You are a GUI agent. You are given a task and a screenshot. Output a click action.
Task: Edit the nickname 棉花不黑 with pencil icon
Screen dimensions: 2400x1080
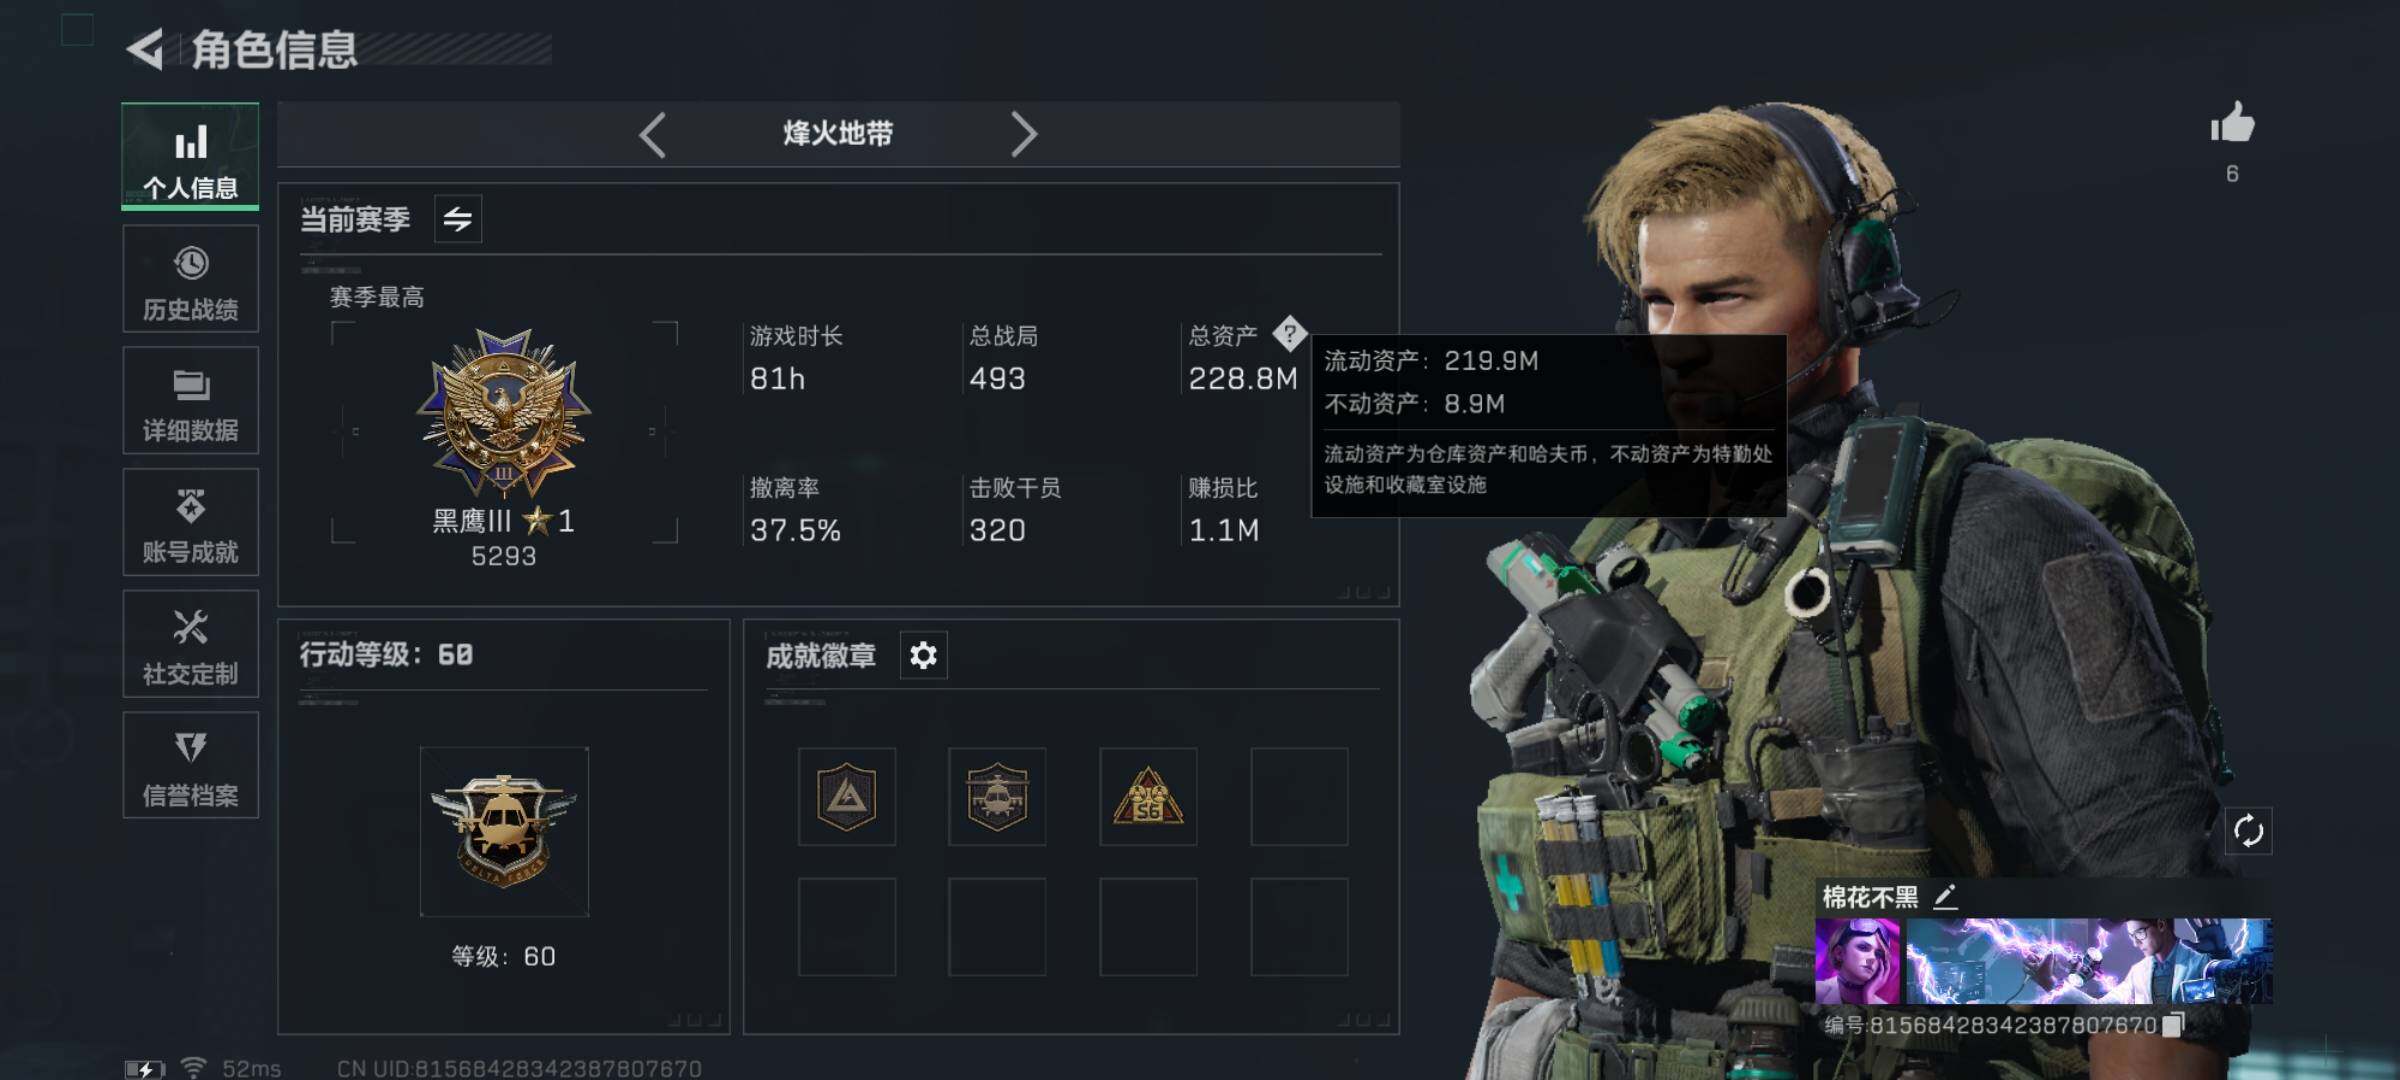tap(1945, 897)
